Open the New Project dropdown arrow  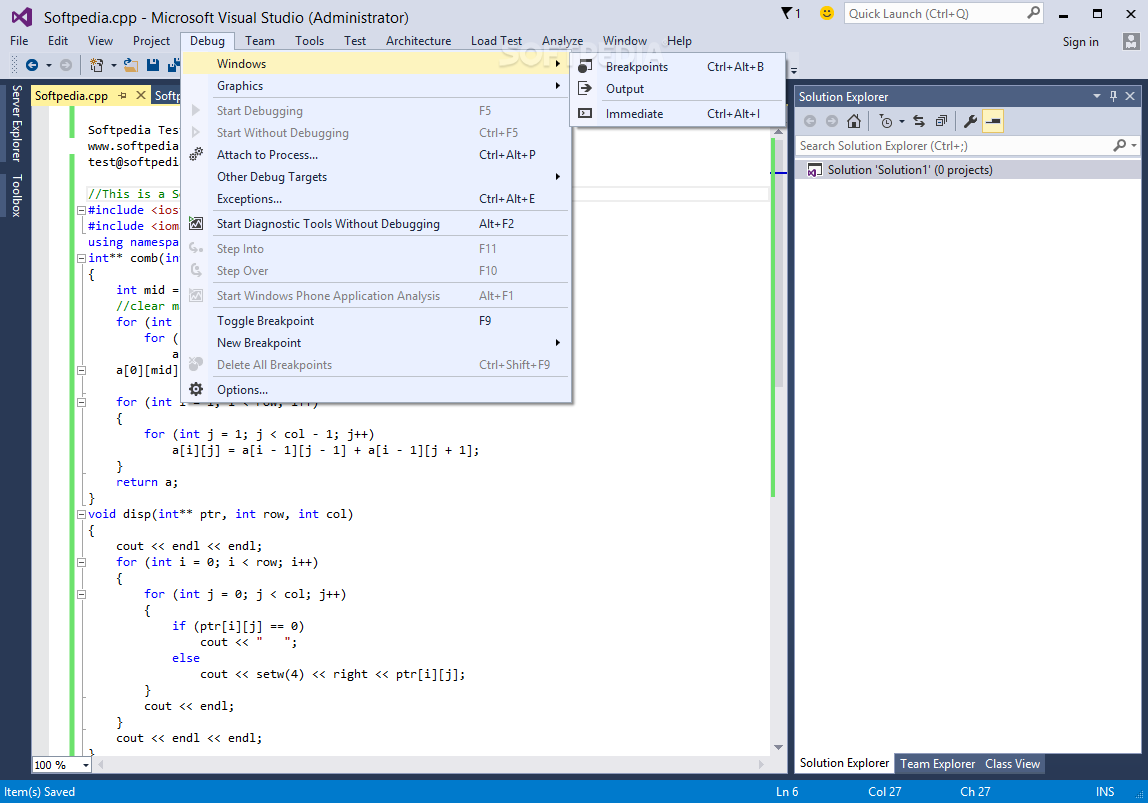click(113, 65)
